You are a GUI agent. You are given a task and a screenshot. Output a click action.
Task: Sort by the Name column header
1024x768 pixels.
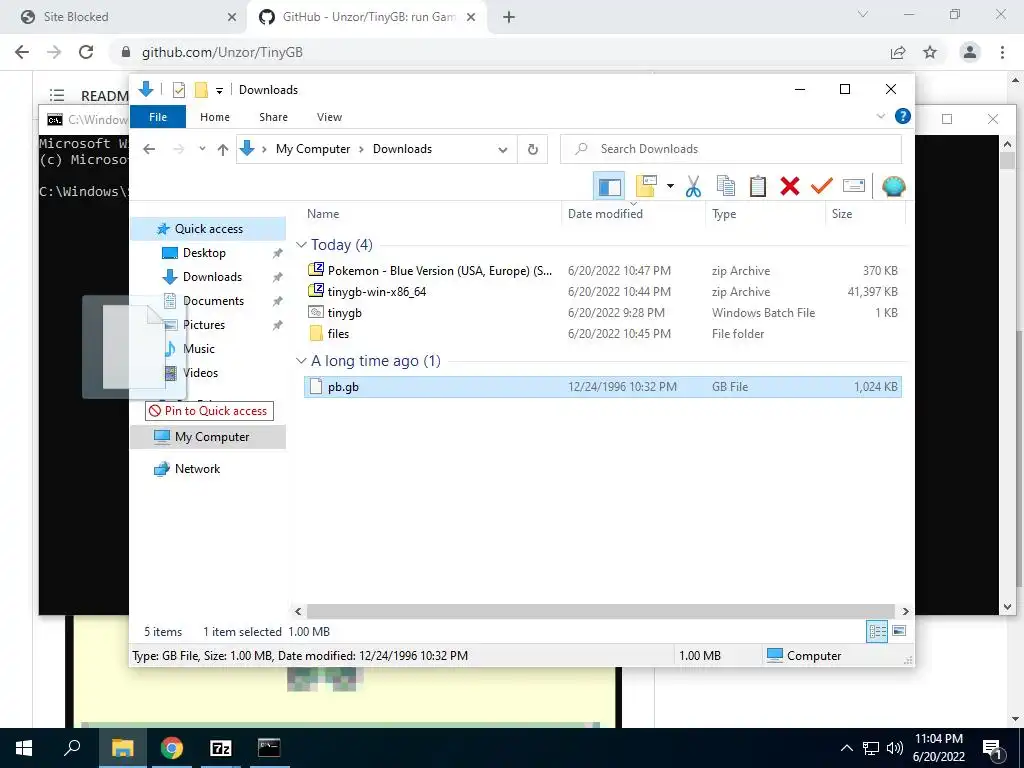[431, 214]
